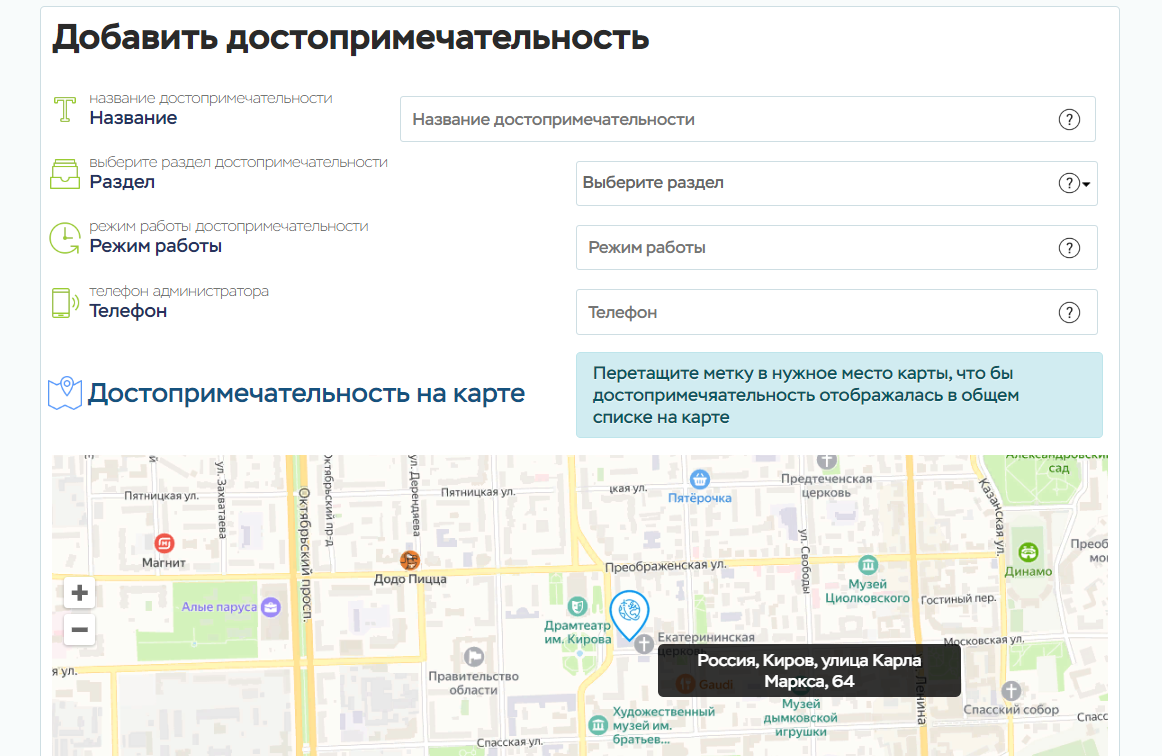
Task: Click the help icon in the Режим работы field
Action: 1069,248
